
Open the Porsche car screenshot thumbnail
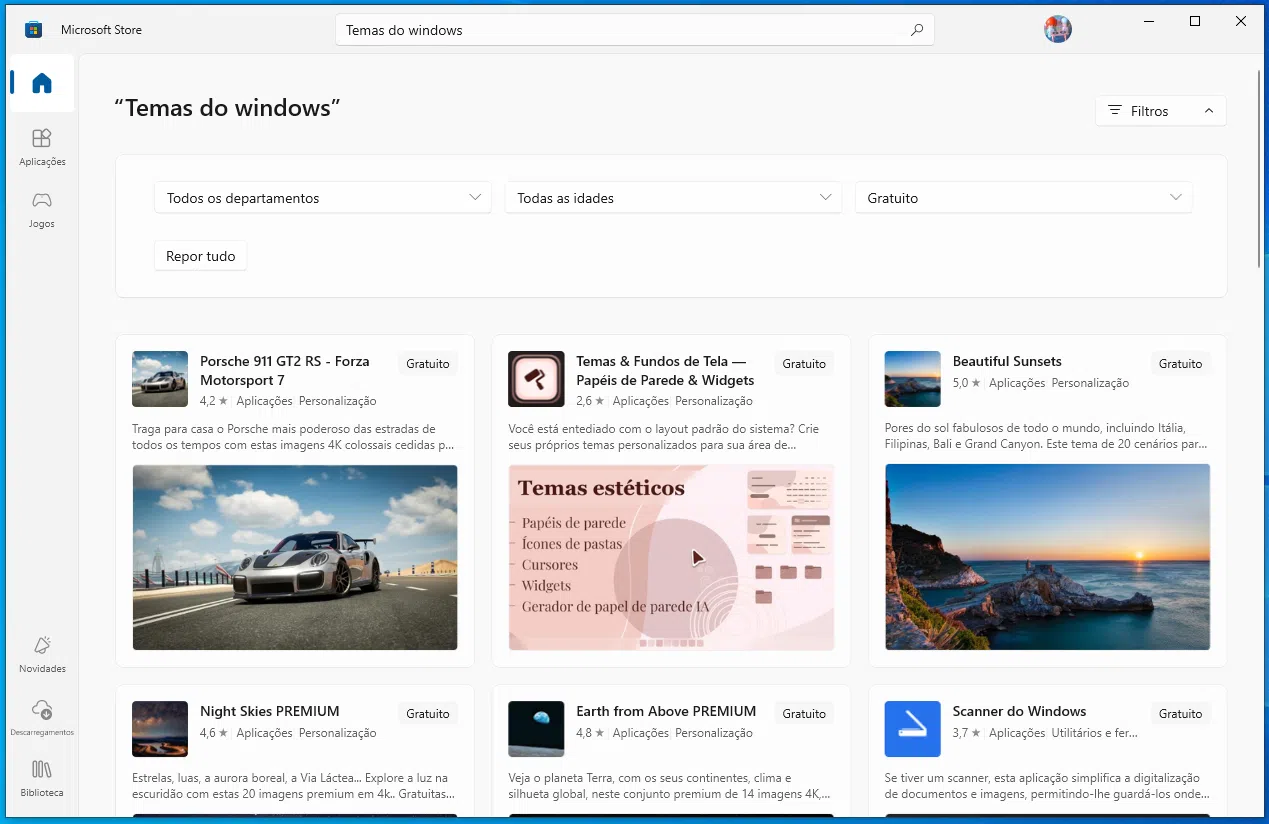[x=295, y=557]
